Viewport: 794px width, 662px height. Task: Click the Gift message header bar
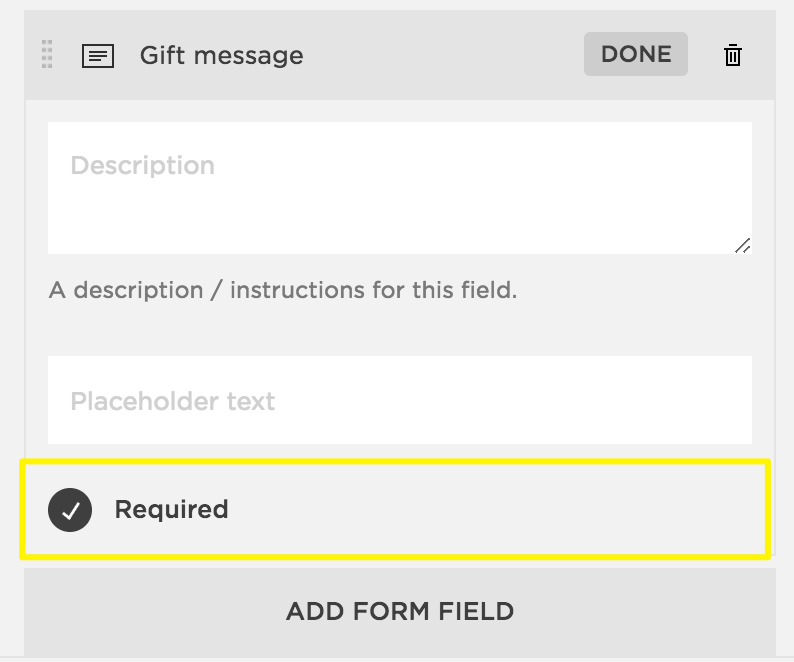400,55
